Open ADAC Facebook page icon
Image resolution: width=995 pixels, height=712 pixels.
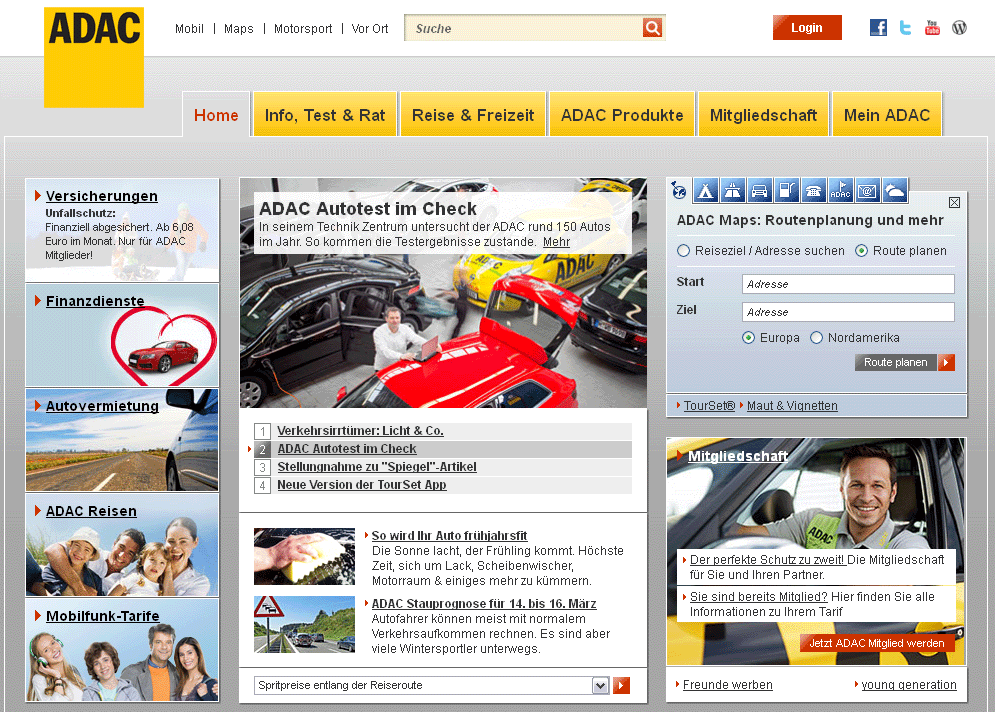tap(878, 27)
